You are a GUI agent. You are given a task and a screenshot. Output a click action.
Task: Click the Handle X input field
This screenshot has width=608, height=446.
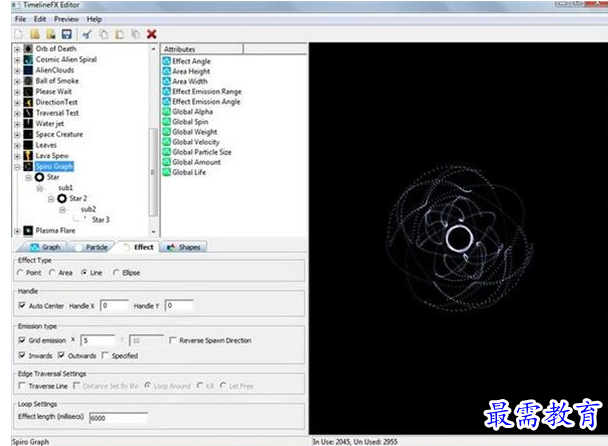tap(114, 306)
